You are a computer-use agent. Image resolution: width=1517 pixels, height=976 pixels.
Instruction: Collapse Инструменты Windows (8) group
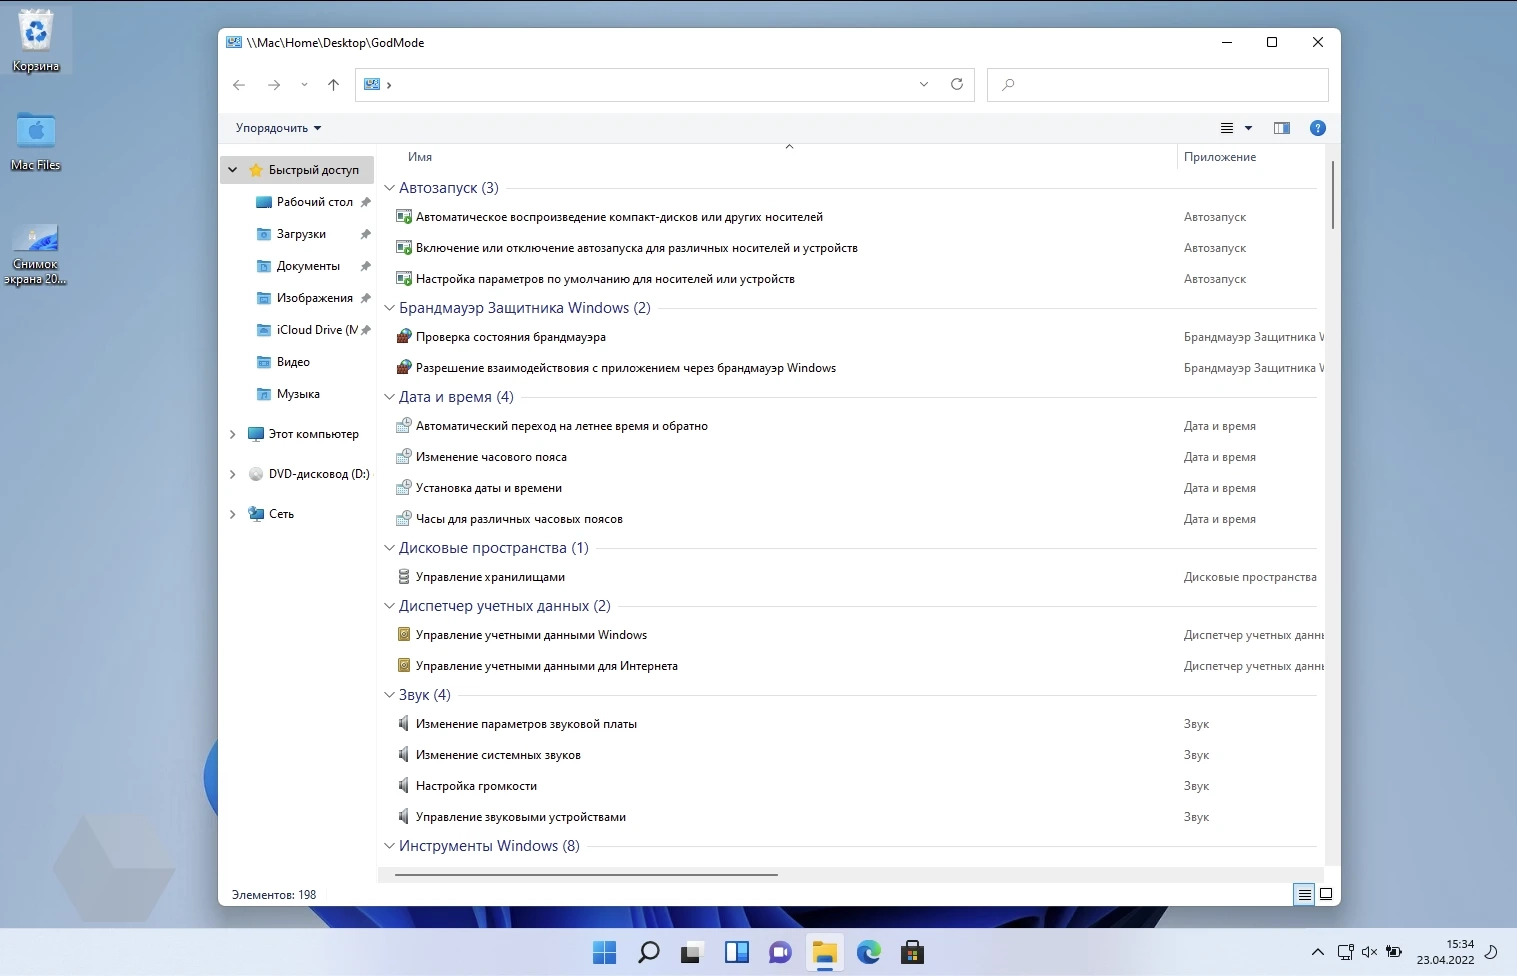390,846
